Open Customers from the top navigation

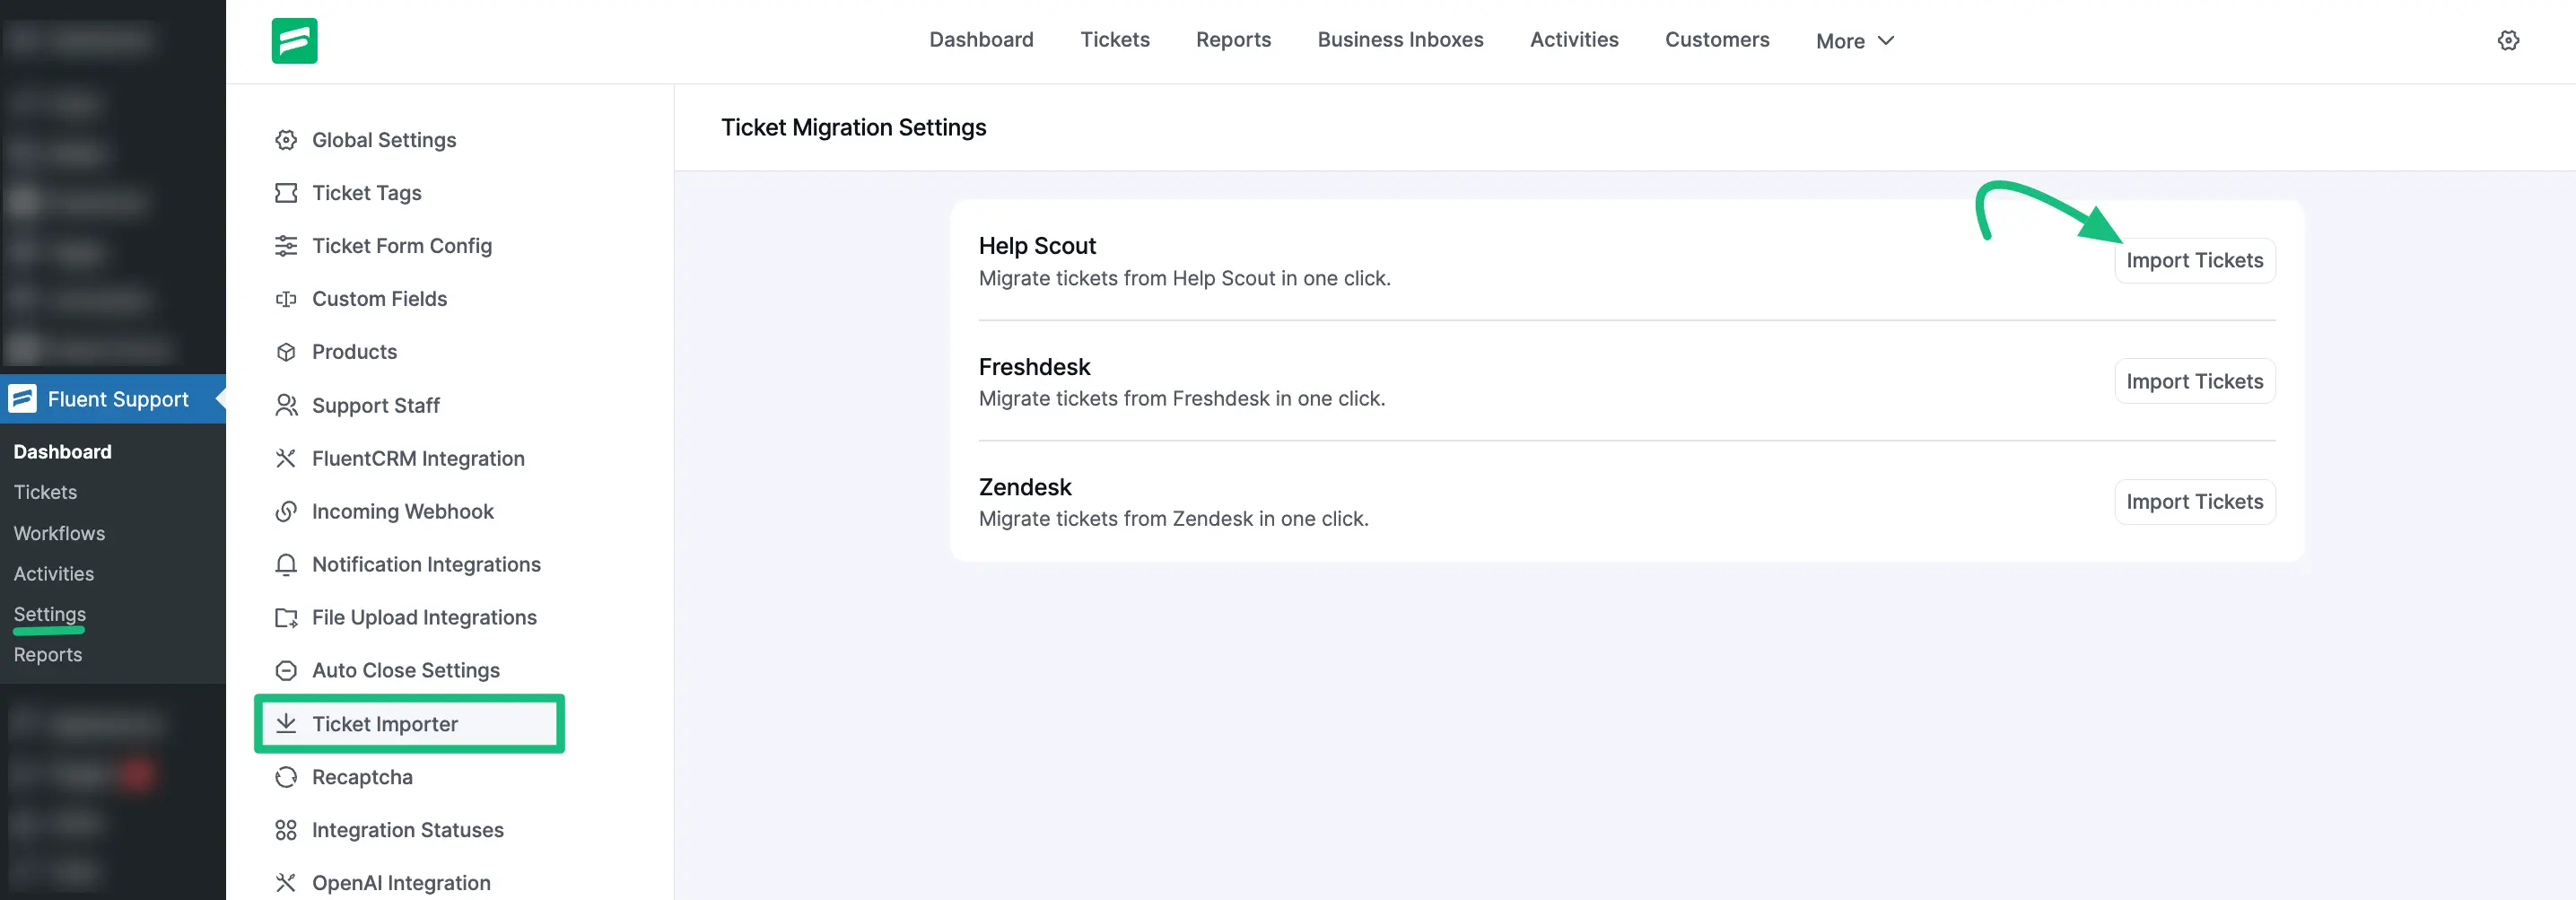click(1717, 40)
